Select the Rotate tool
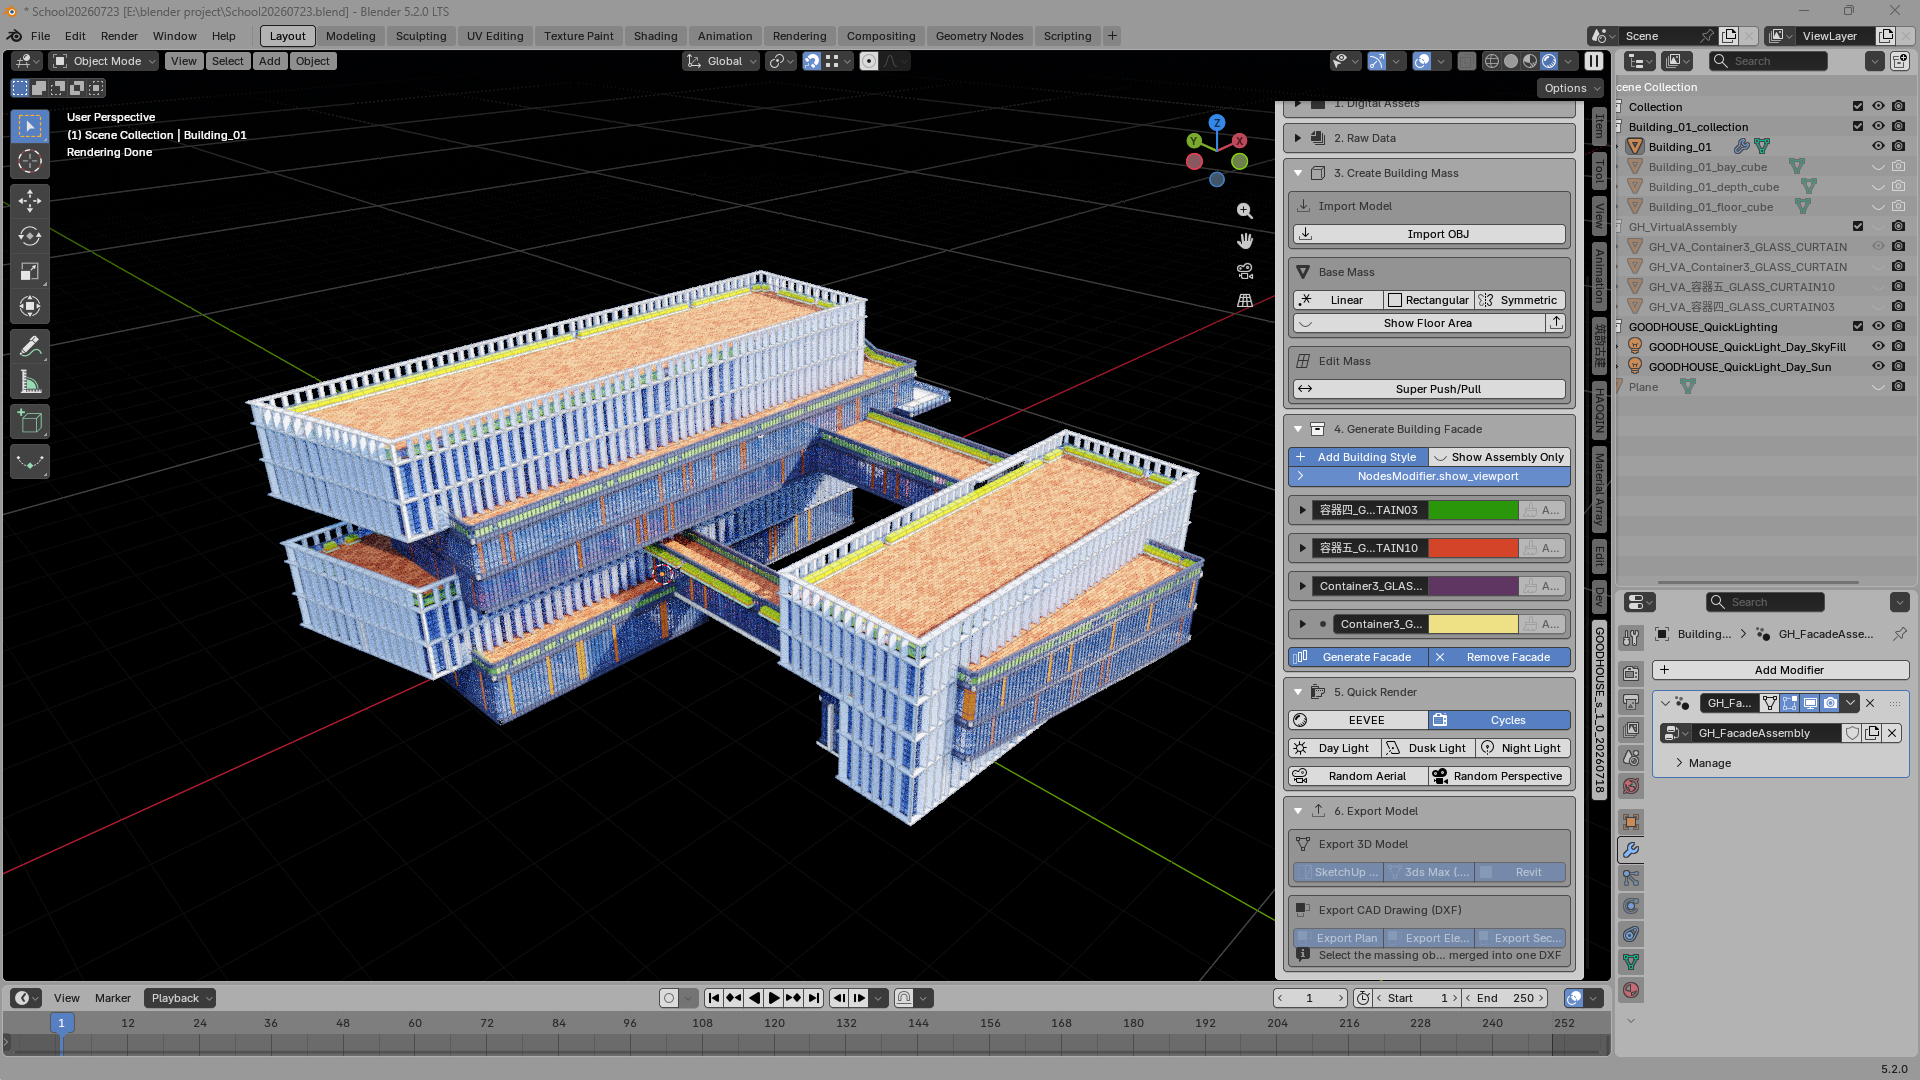The height and width of the screenshot is (1080, 1920). pyautogui.click(x=30, y=236)
